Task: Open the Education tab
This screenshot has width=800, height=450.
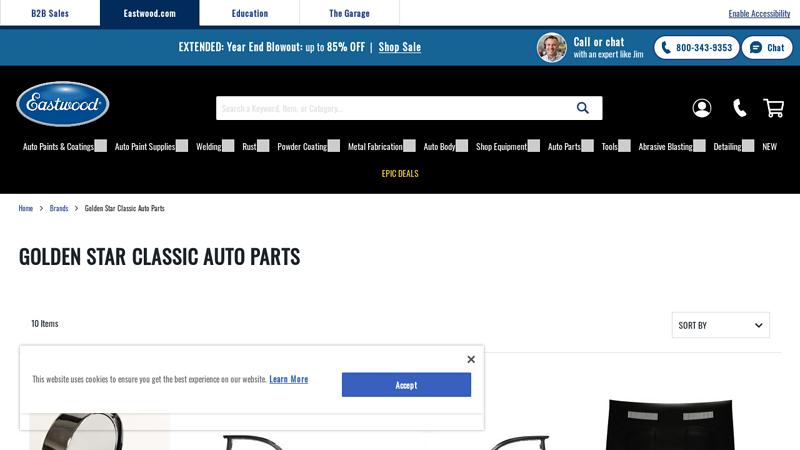Action: click(249, 13)
